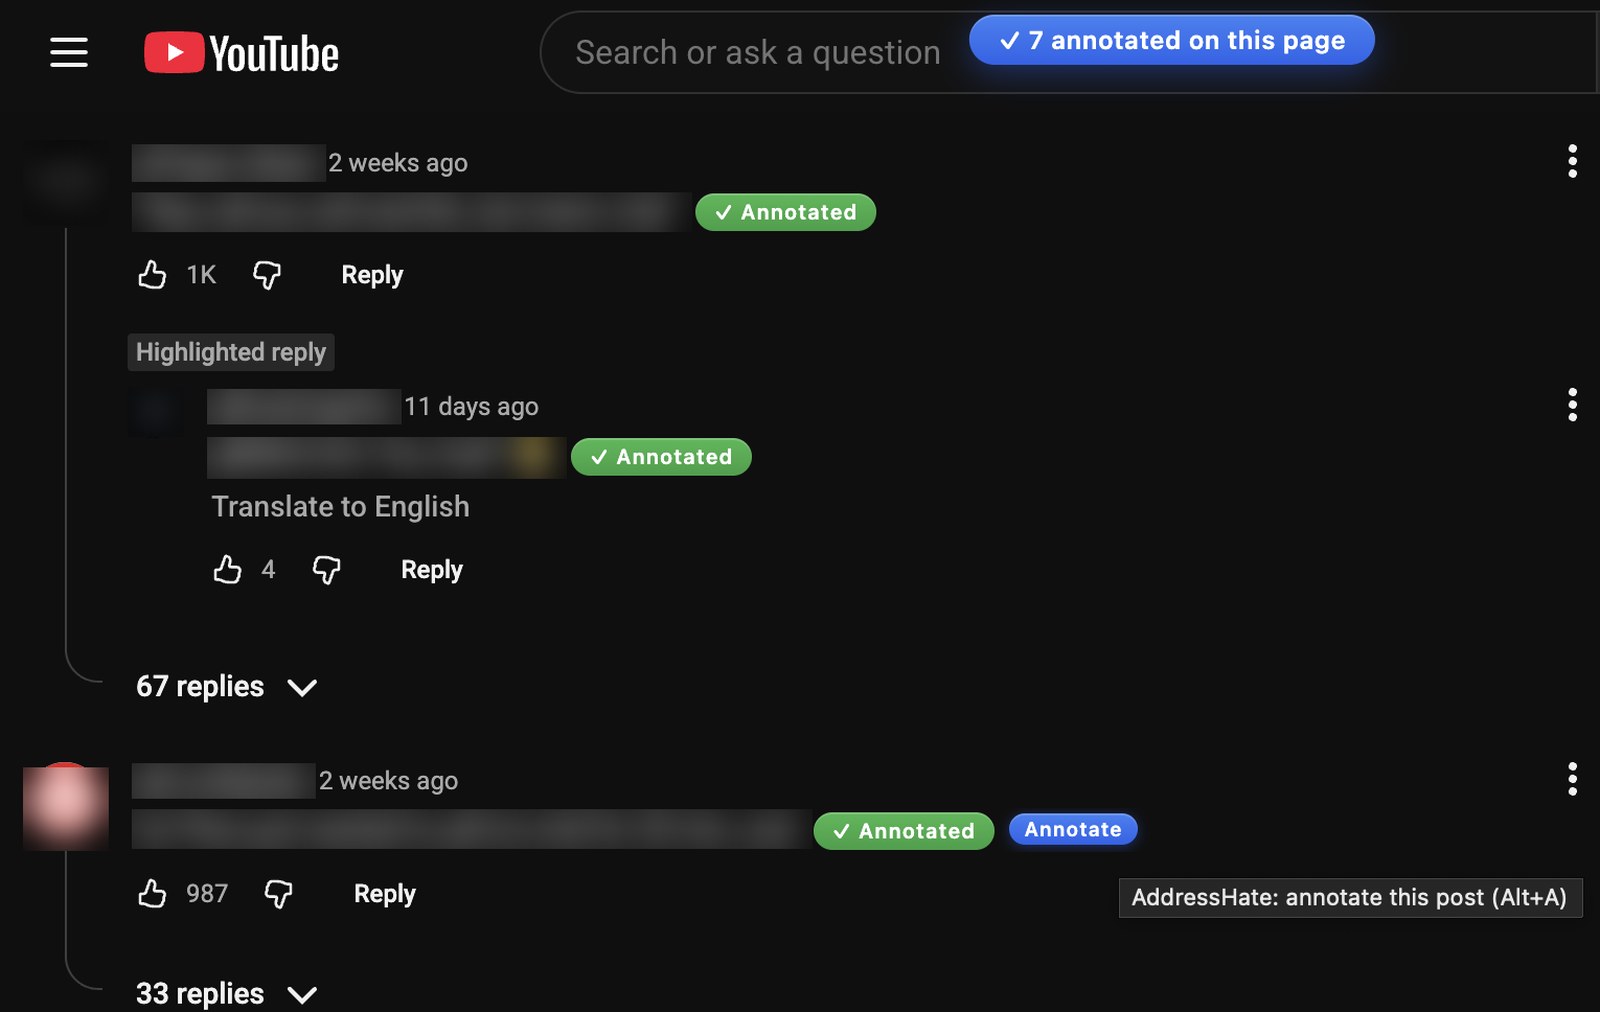Focus the Search or ask a question field

coord(758,53)
